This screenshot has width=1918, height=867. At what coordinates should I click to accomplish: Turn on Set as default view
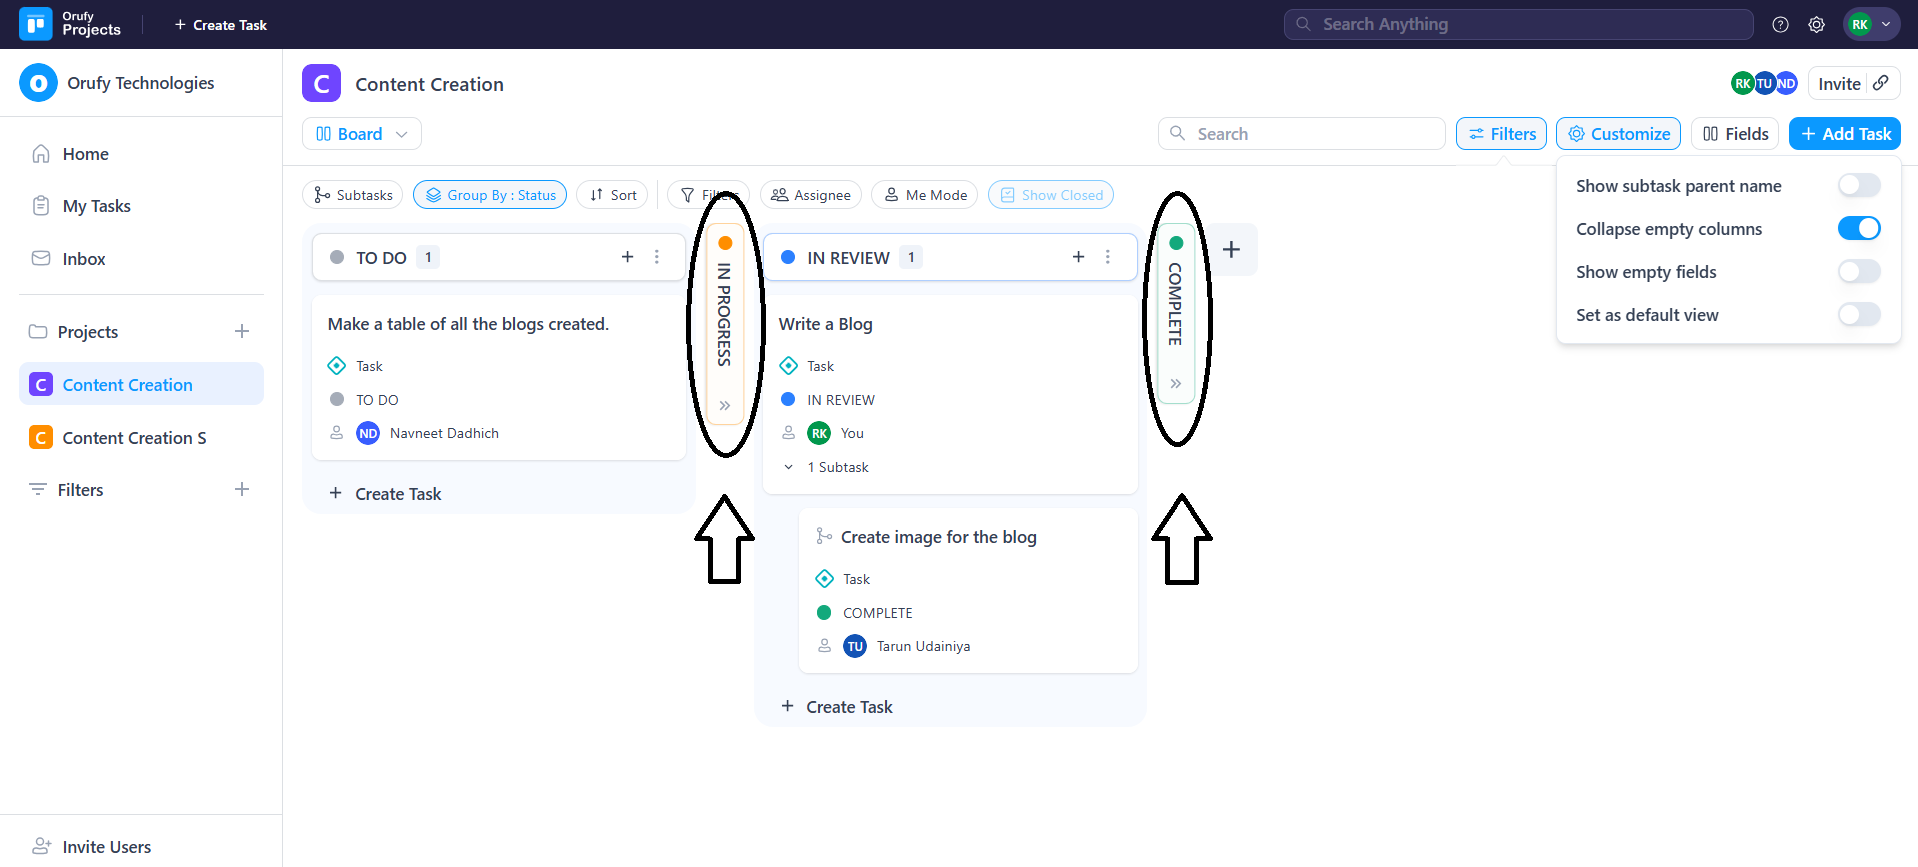(1858, 315)
